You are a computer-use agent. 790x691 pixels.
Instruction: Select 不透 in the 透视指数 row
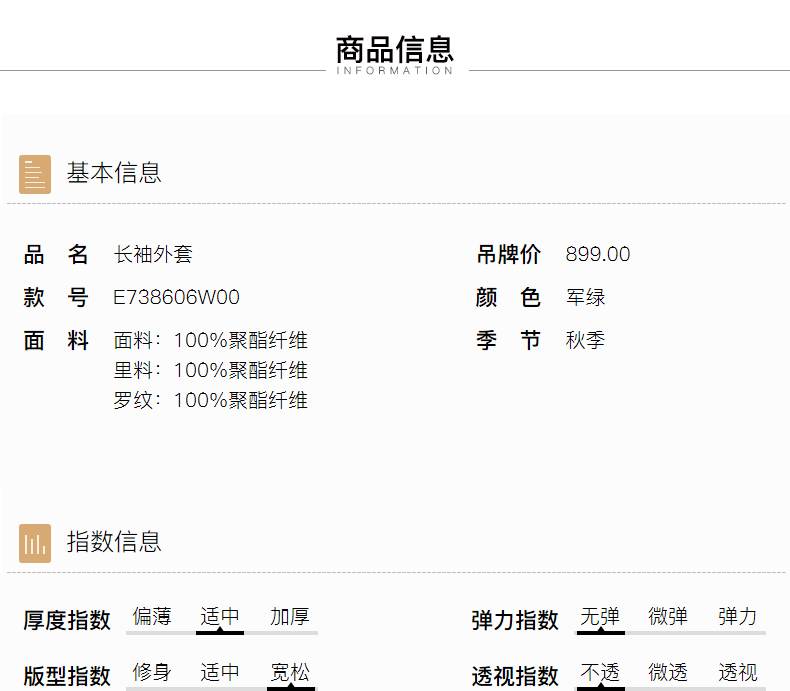[x=600, y=673]
